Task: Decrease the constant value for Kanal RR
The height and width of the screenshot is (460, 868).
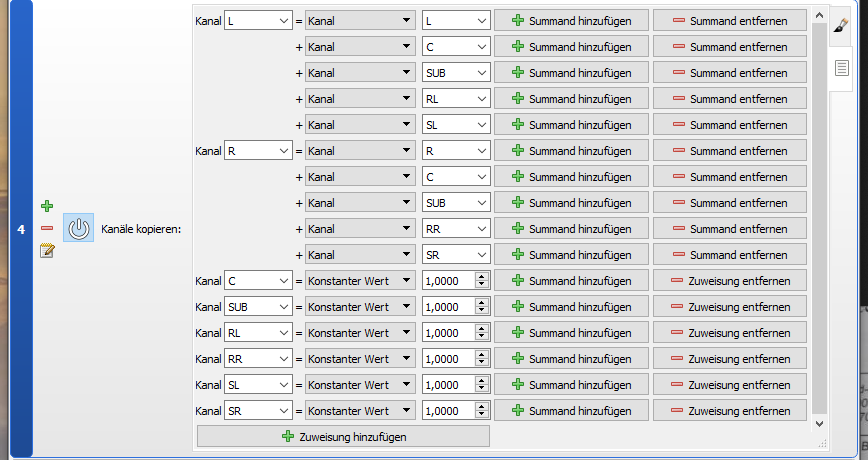Action: pos(482,362)
